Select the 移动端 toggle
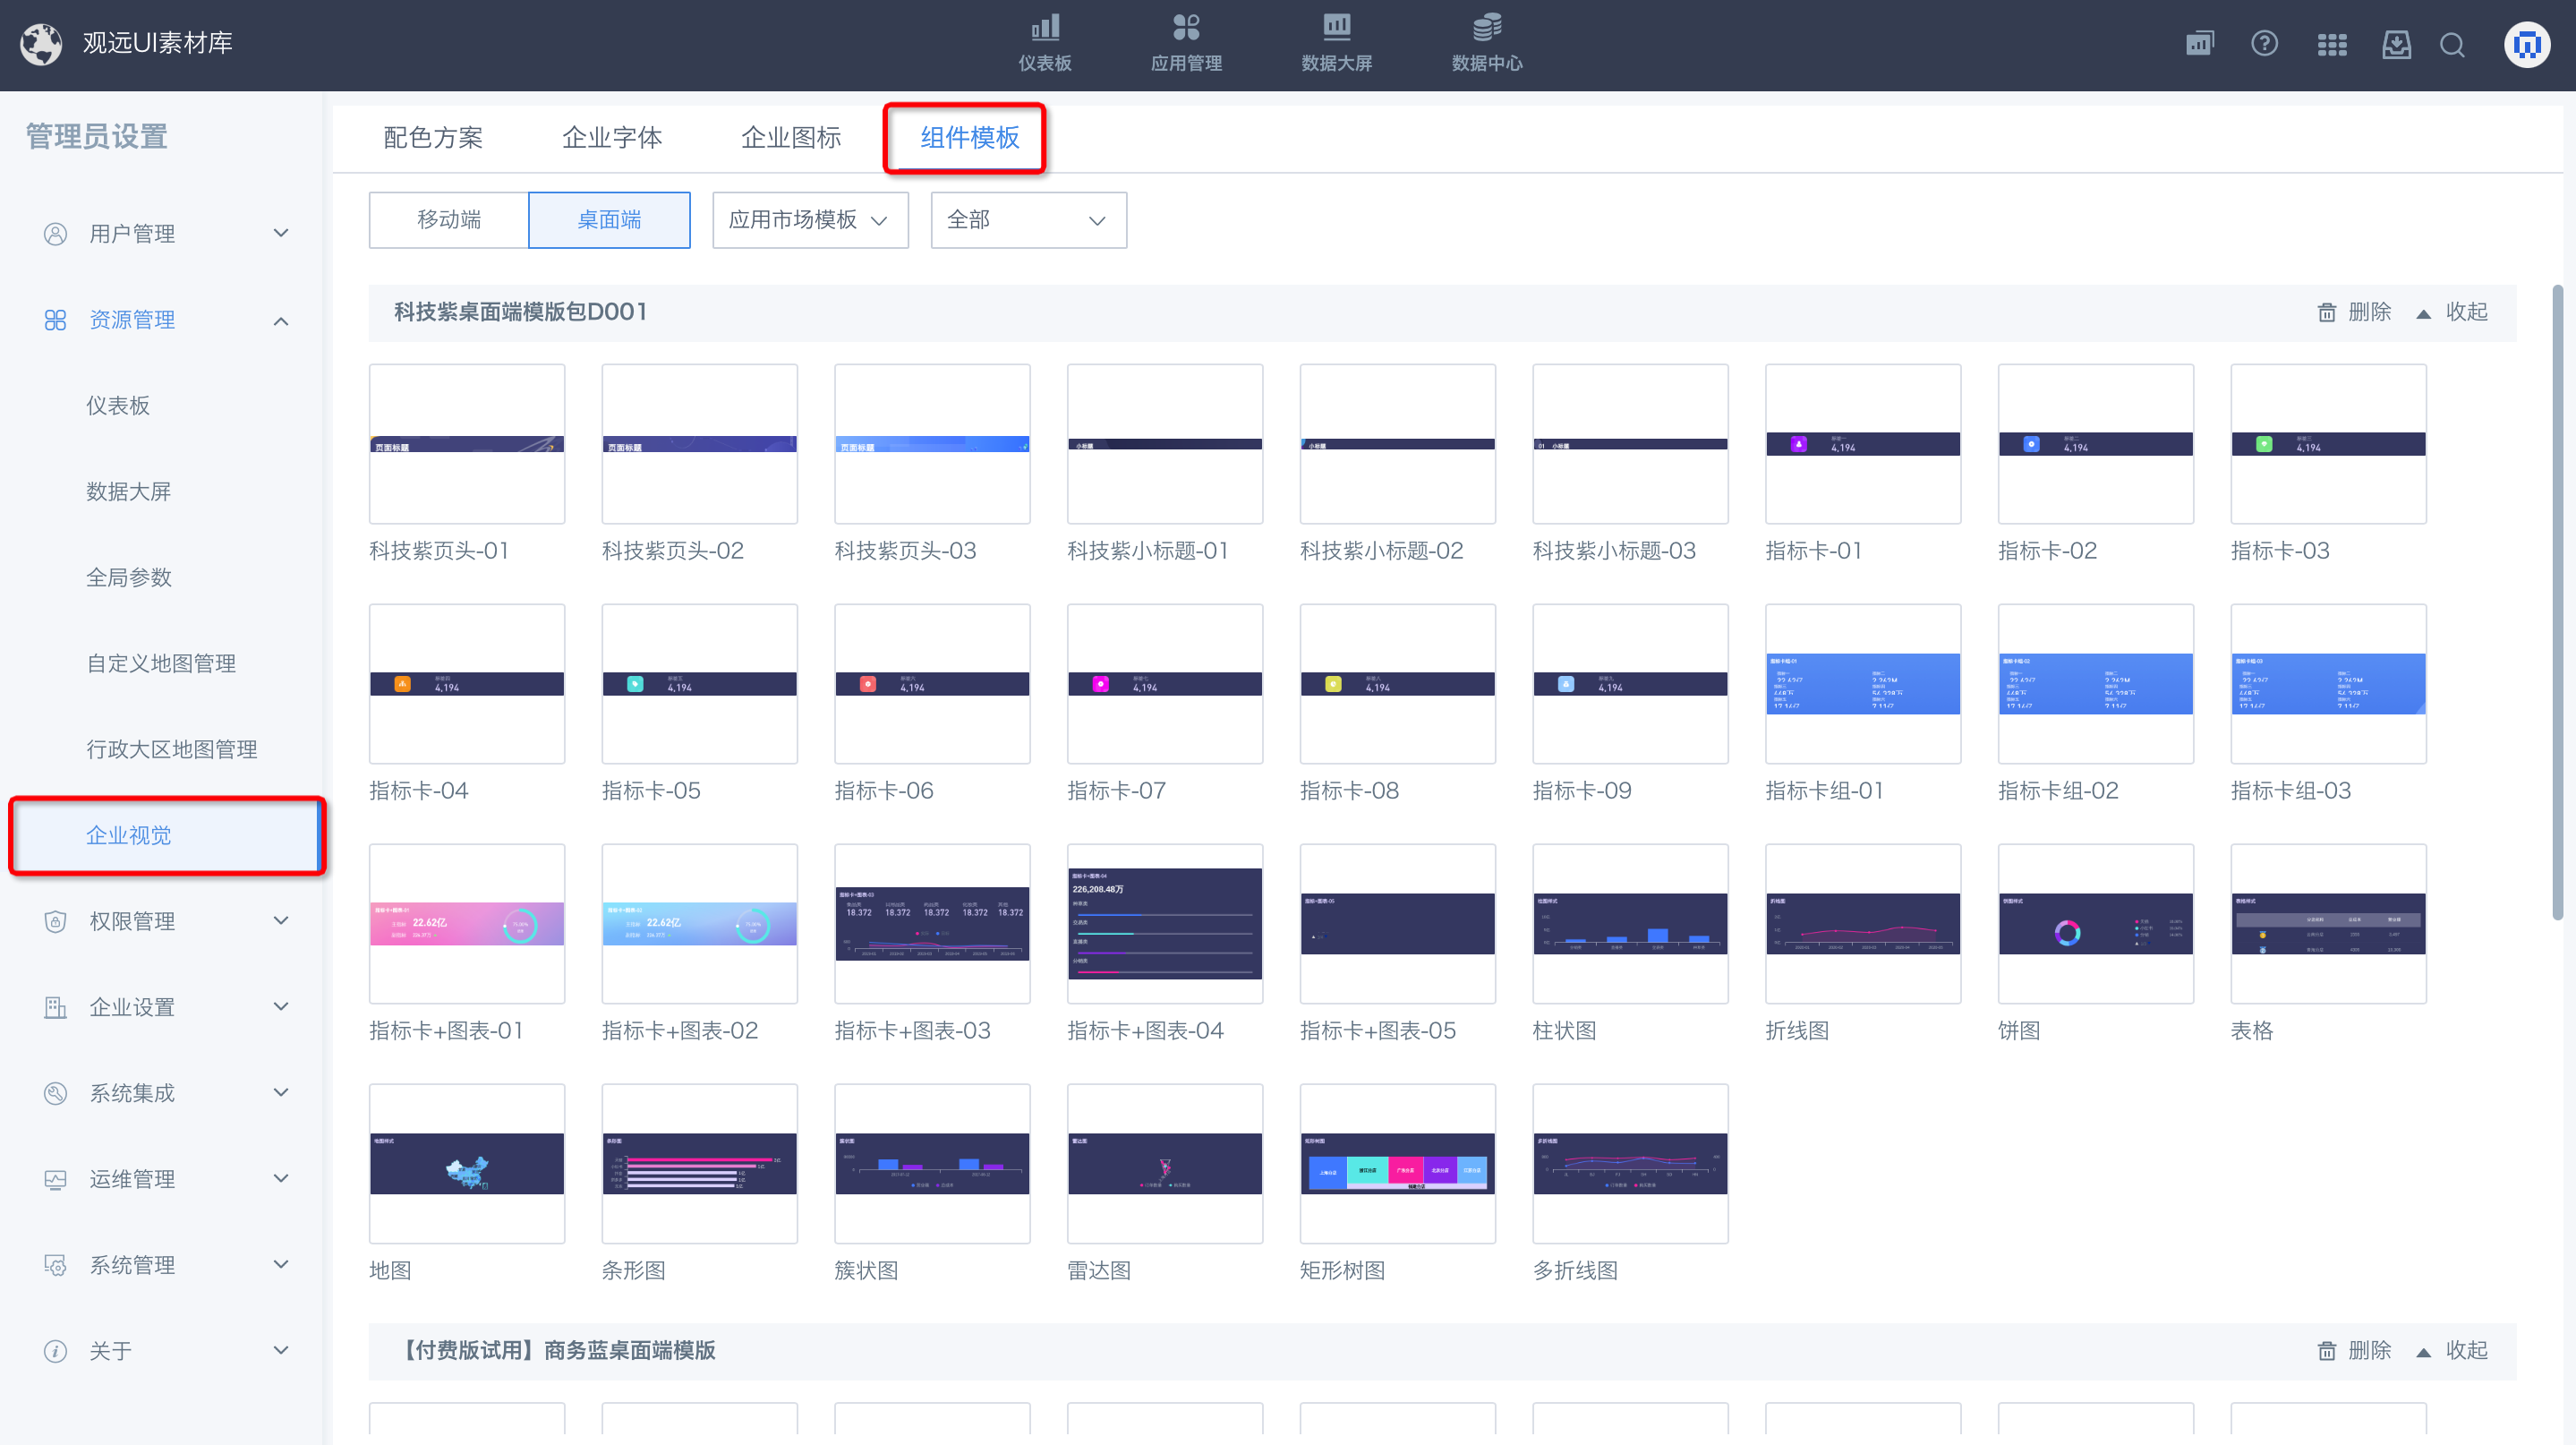 (449, 220)
